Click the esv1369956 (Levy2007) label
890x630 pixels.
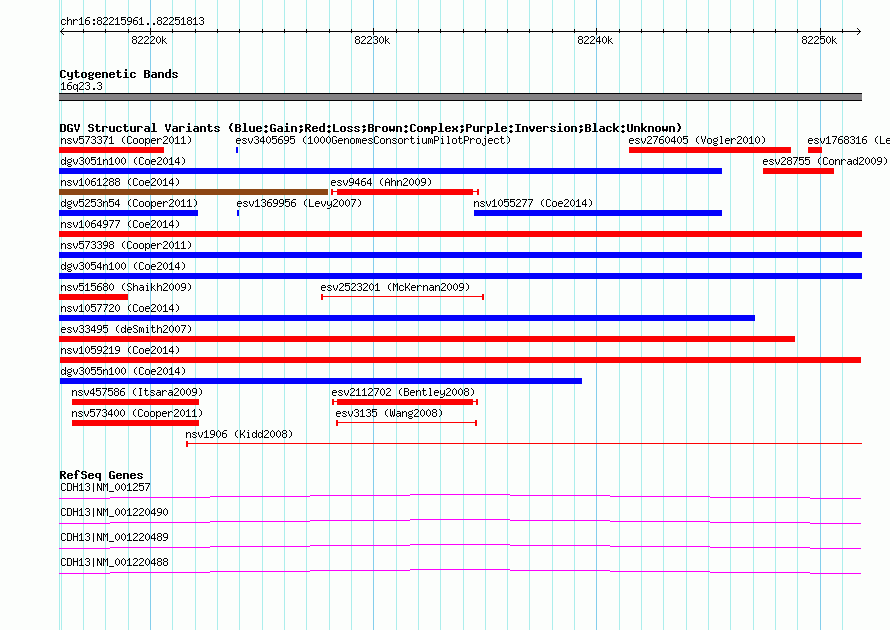(x=299, y=203)
